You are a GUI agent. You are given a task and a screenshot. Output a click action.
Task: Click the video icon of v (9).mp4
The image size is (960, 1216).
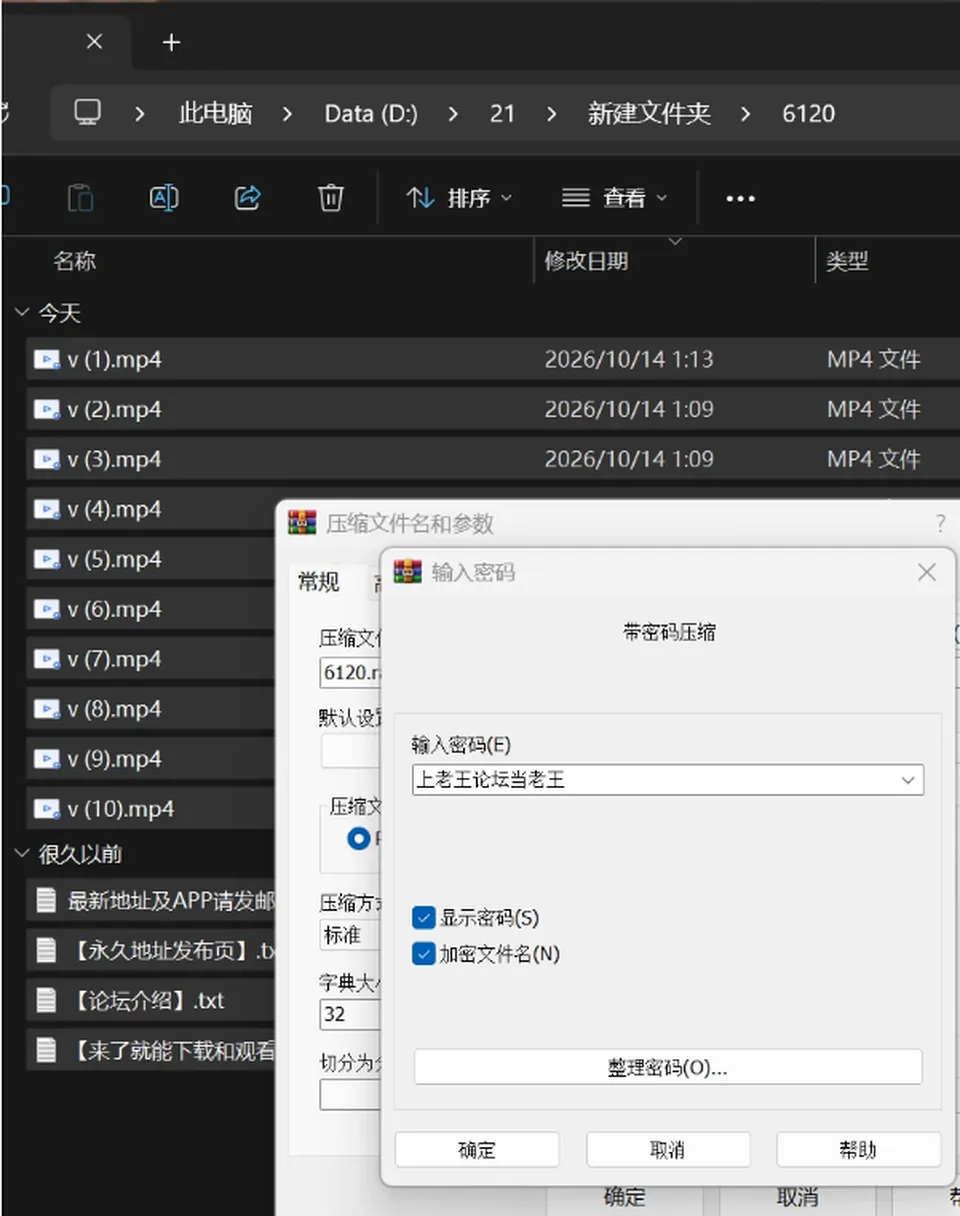(46, 760)
